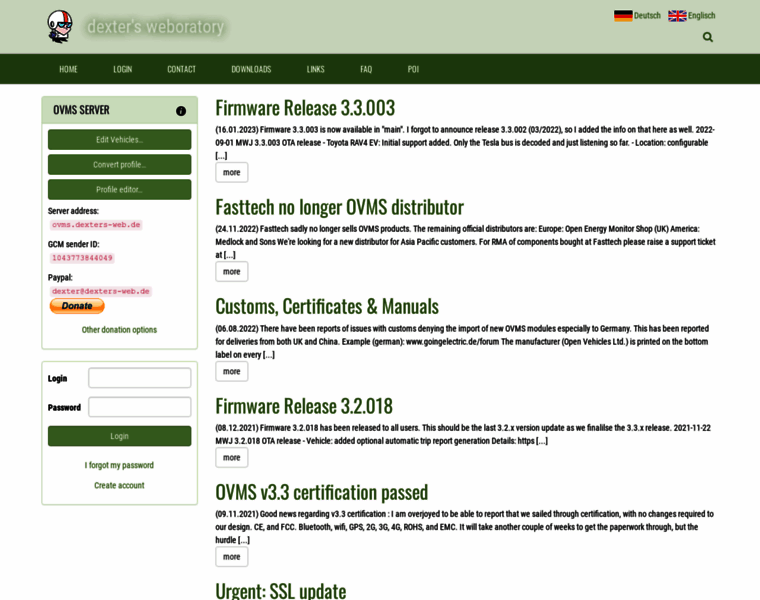Select Paypal address dexter@dexters-web.de
This screenshot has height=600, width=760.
click(x=101, y=291)
